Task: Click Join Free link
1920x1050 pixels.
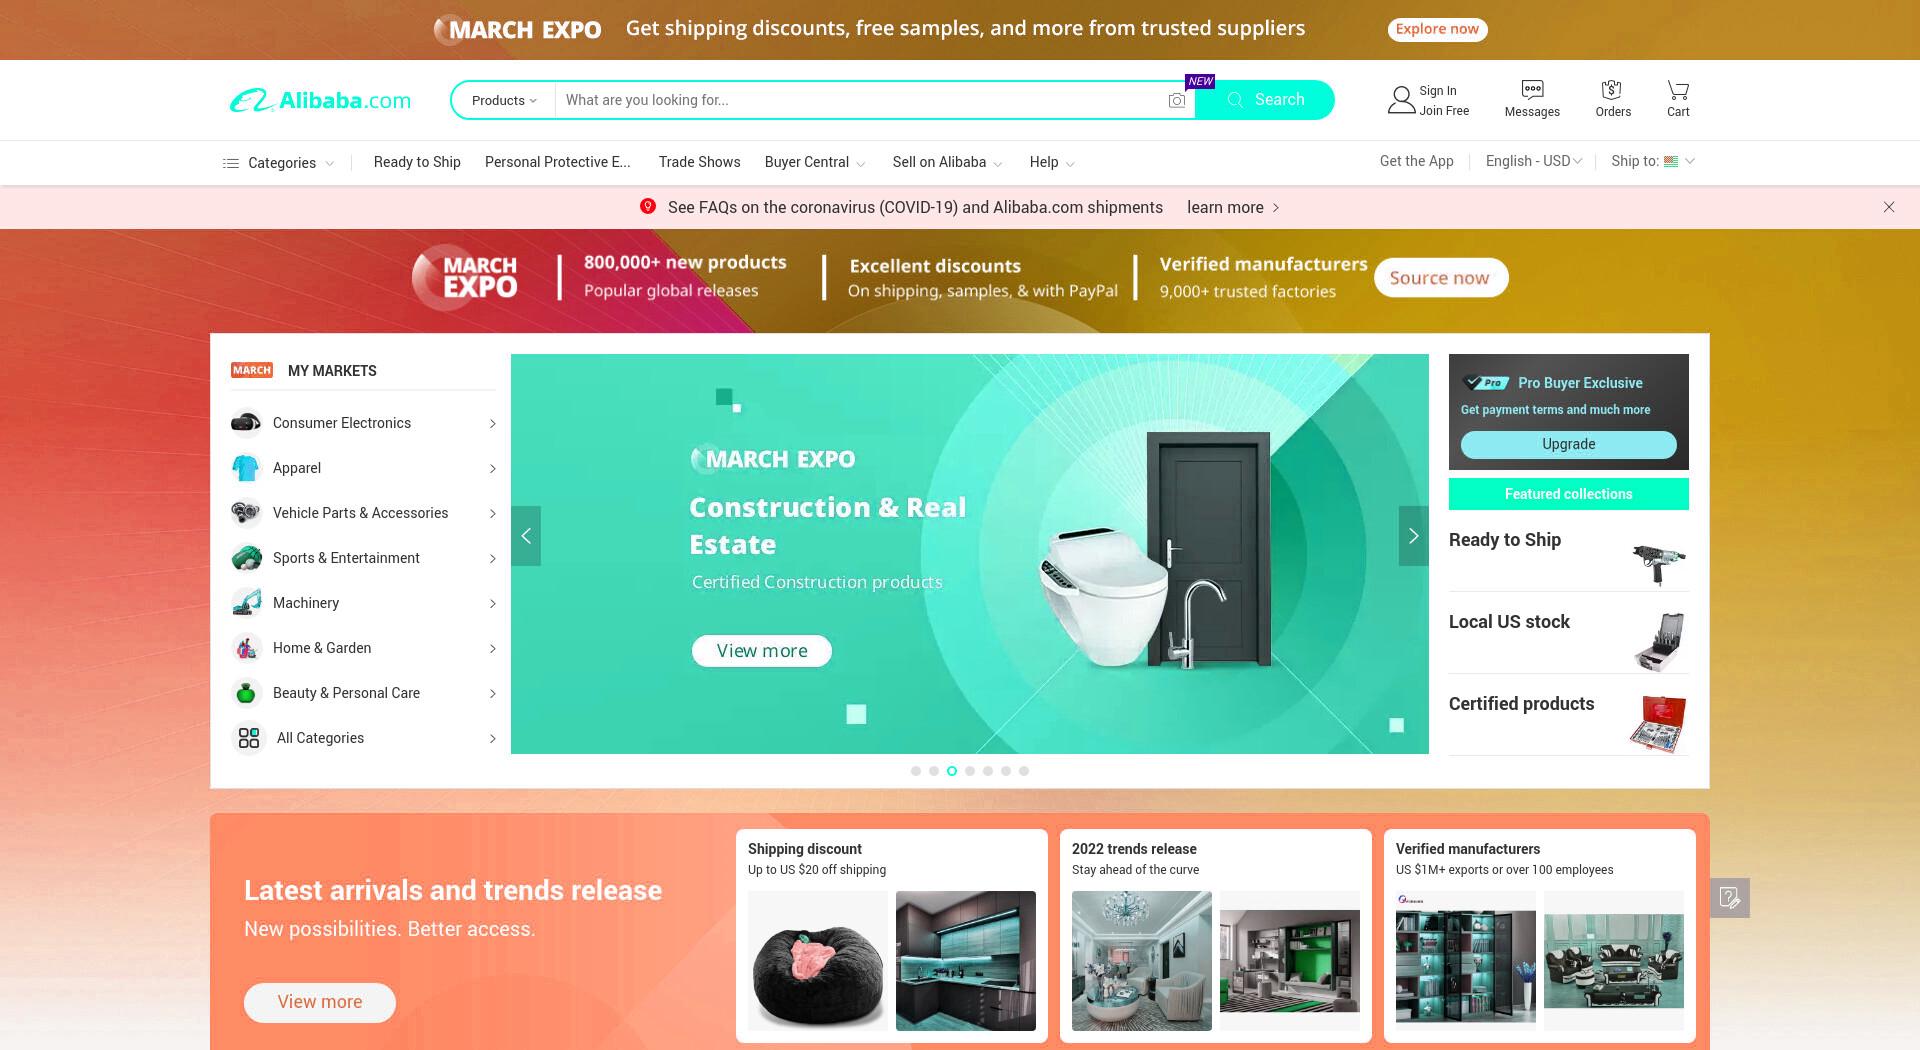Action: pyautogui.click(x=1444, y=111)
